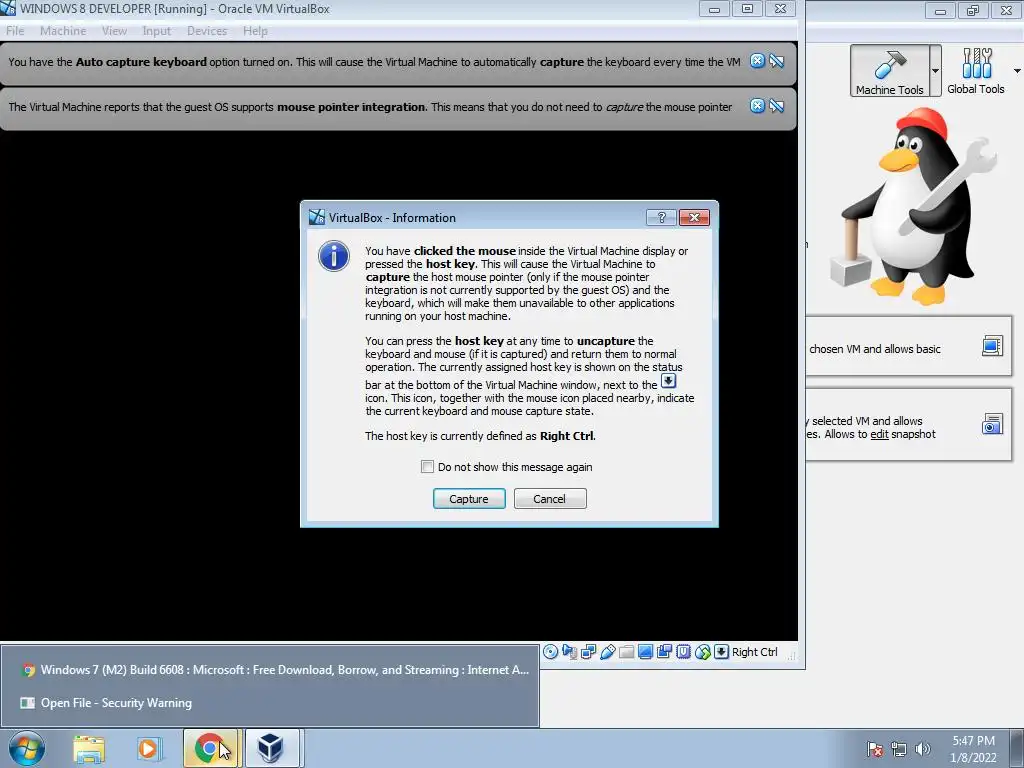
Task: Click the Cancel button
Action: coord(550,498)
